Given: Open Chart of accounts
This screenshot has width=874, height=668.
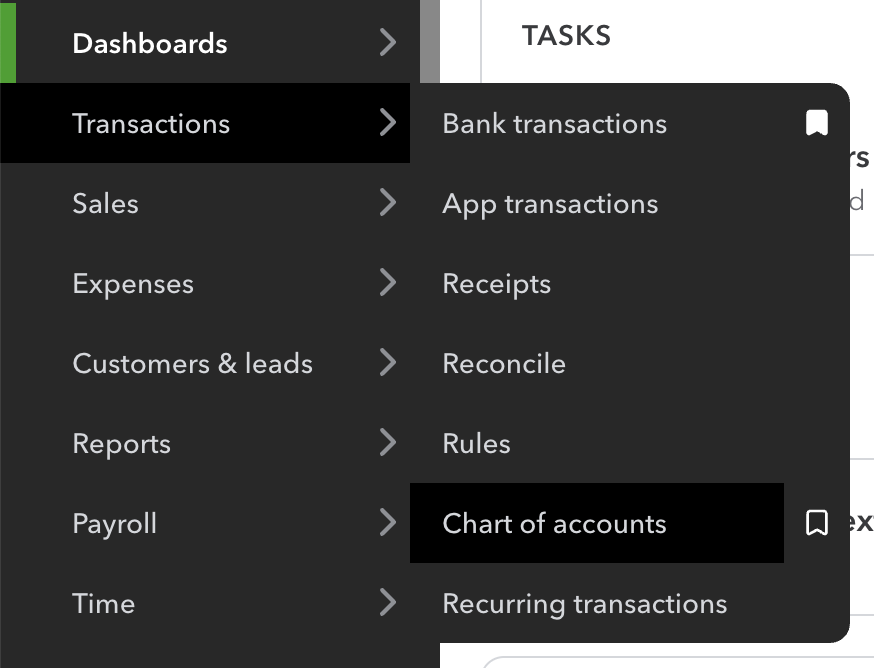Looking at the screenshot, I should (553, 523).
